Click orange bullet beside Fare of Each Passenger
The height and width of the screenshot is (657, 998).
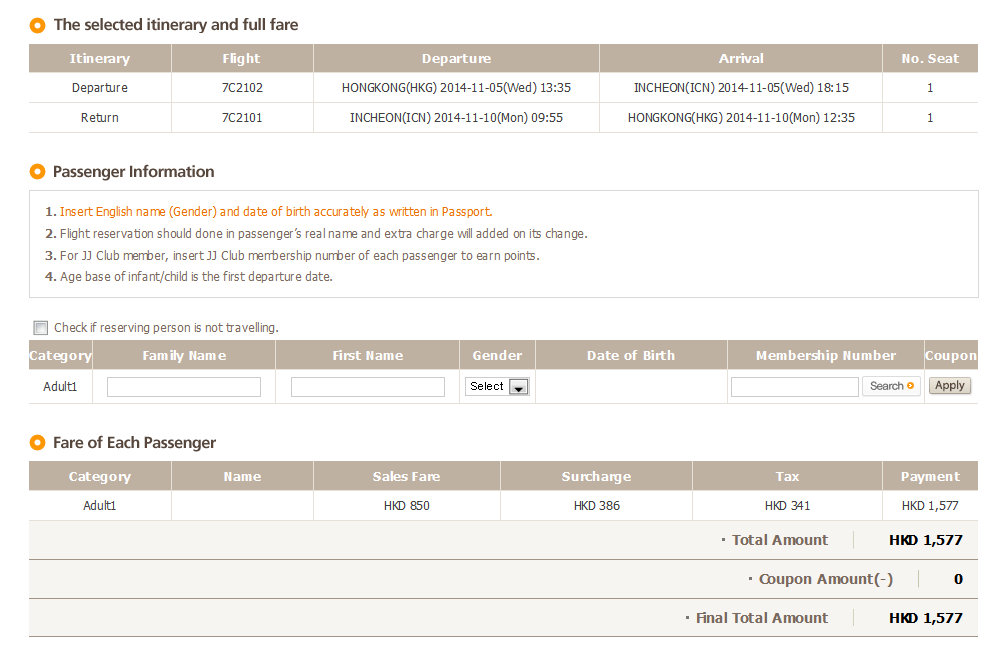(x=37, y=443)
